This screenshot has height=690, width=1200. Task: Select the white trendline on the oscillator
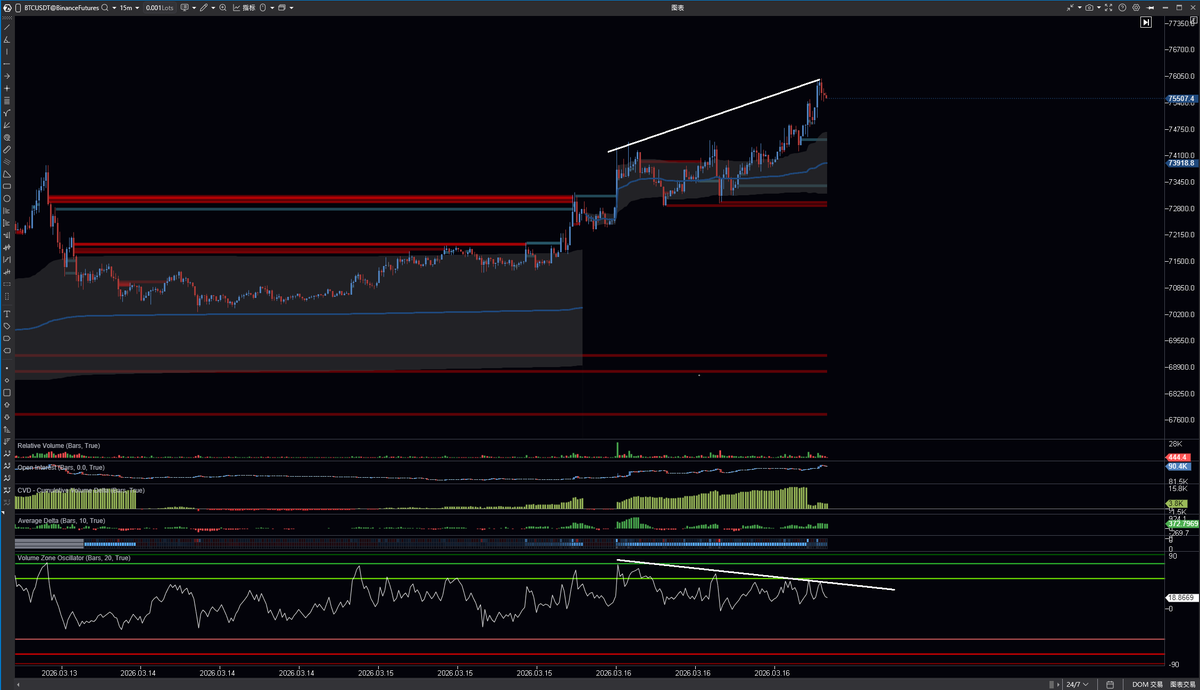click(x=755, y=575)
